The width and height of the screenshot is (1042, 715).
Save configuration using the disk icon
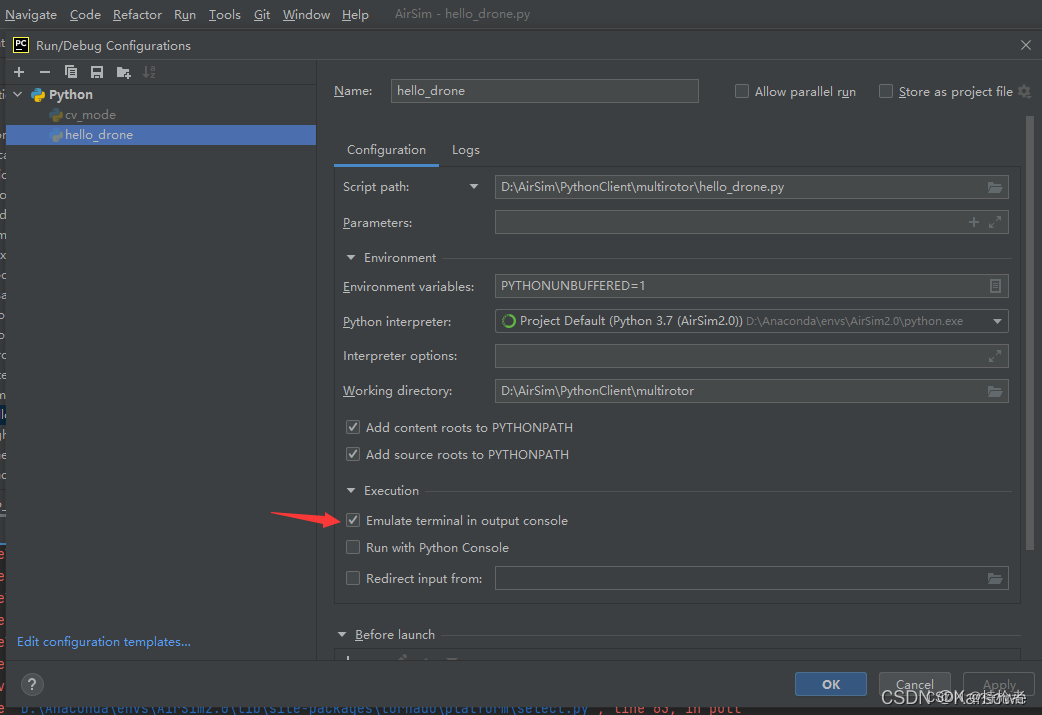[x=97, y=72]
